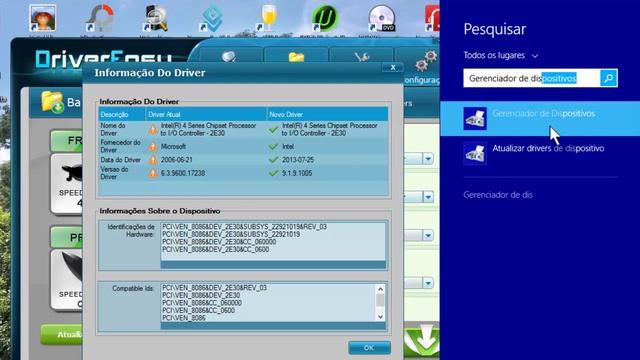The image size is (640, 360).
Task: Open the blue diamond desktop shortcut
Action: click(212, 18)
